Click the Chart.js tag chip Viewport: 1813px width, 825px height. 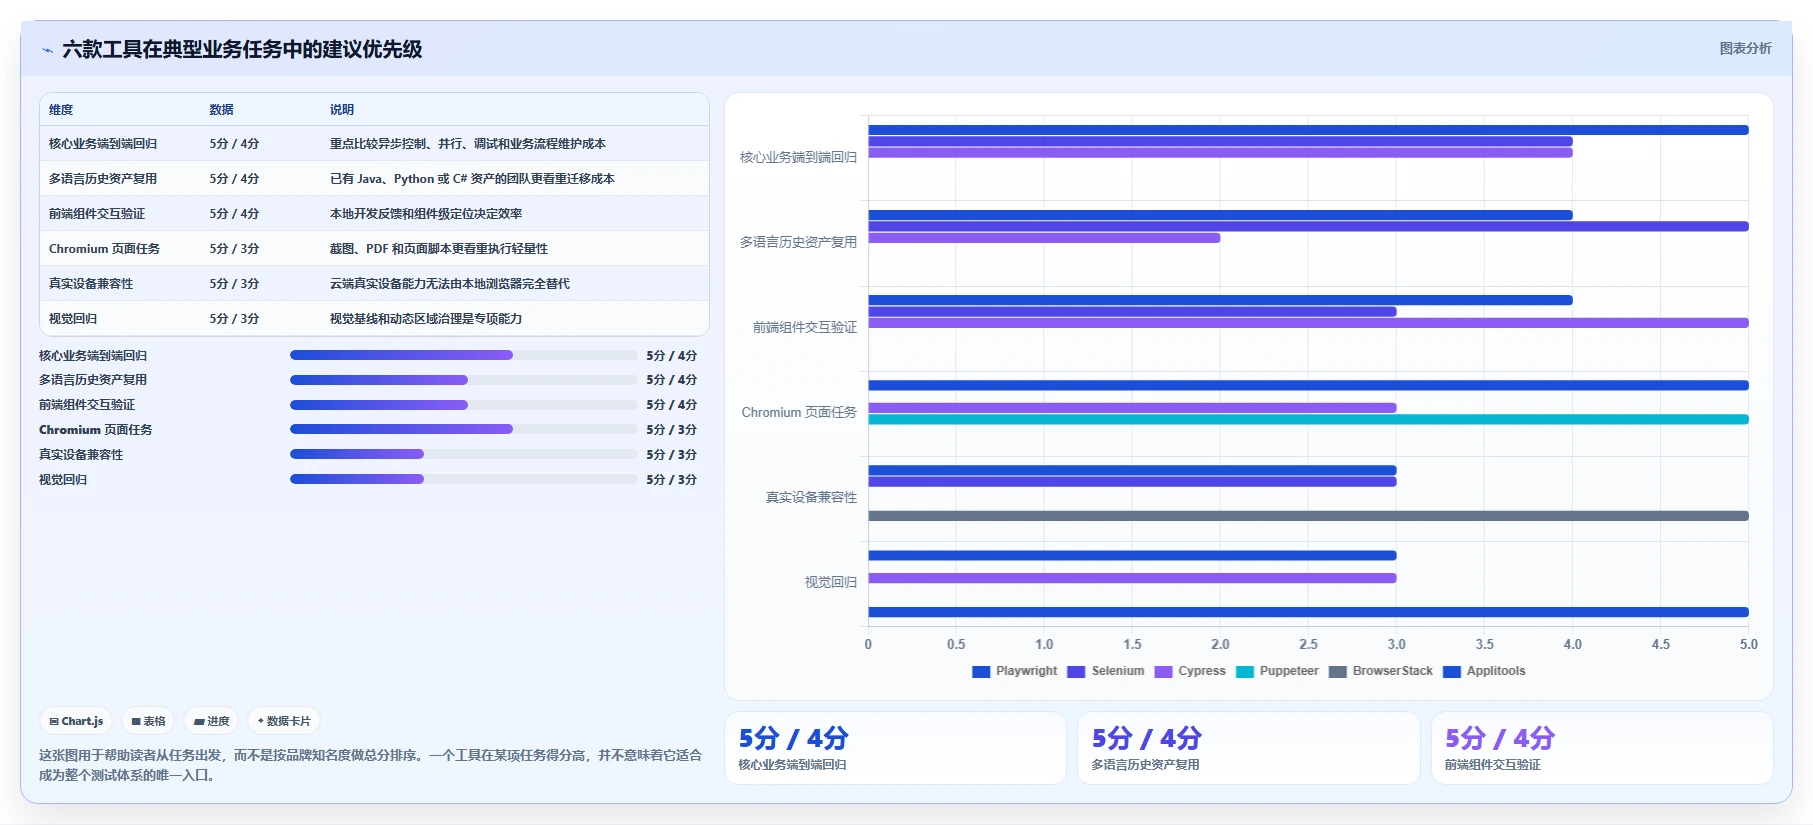[x=76, y=721]
